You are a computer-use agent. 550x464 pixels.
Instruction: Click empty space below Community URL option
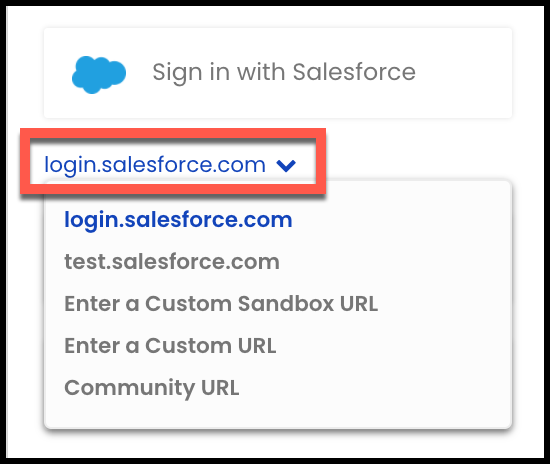click(277, 415)
